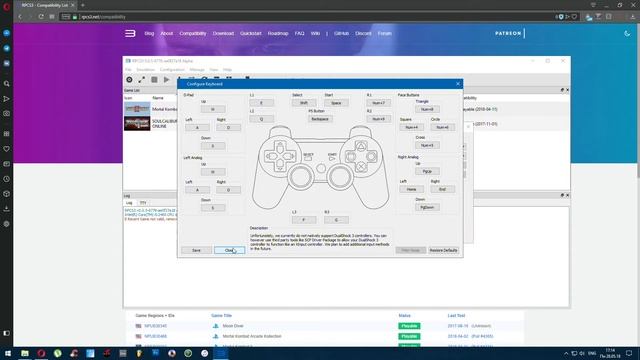Click the RPCS3 logo on the website header

[x=130, y=33]
